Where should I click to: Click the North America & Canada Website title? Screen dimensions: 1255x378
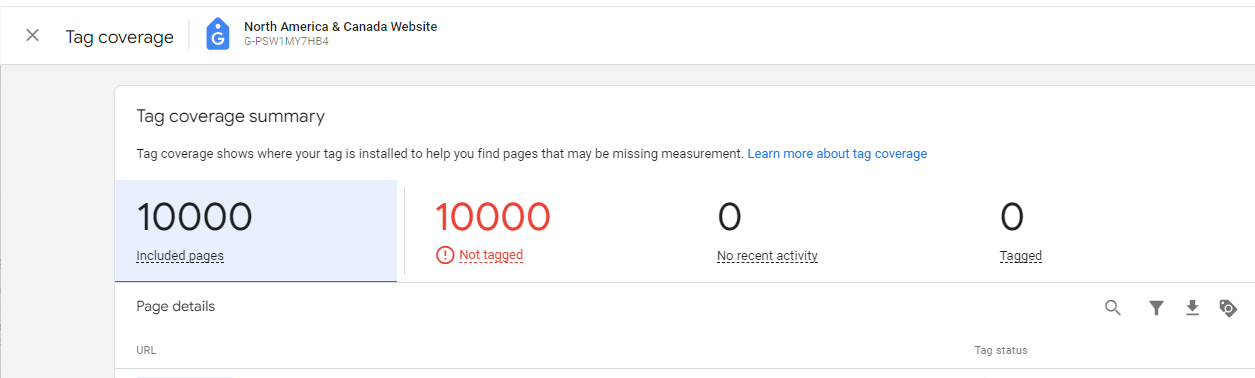340,27
